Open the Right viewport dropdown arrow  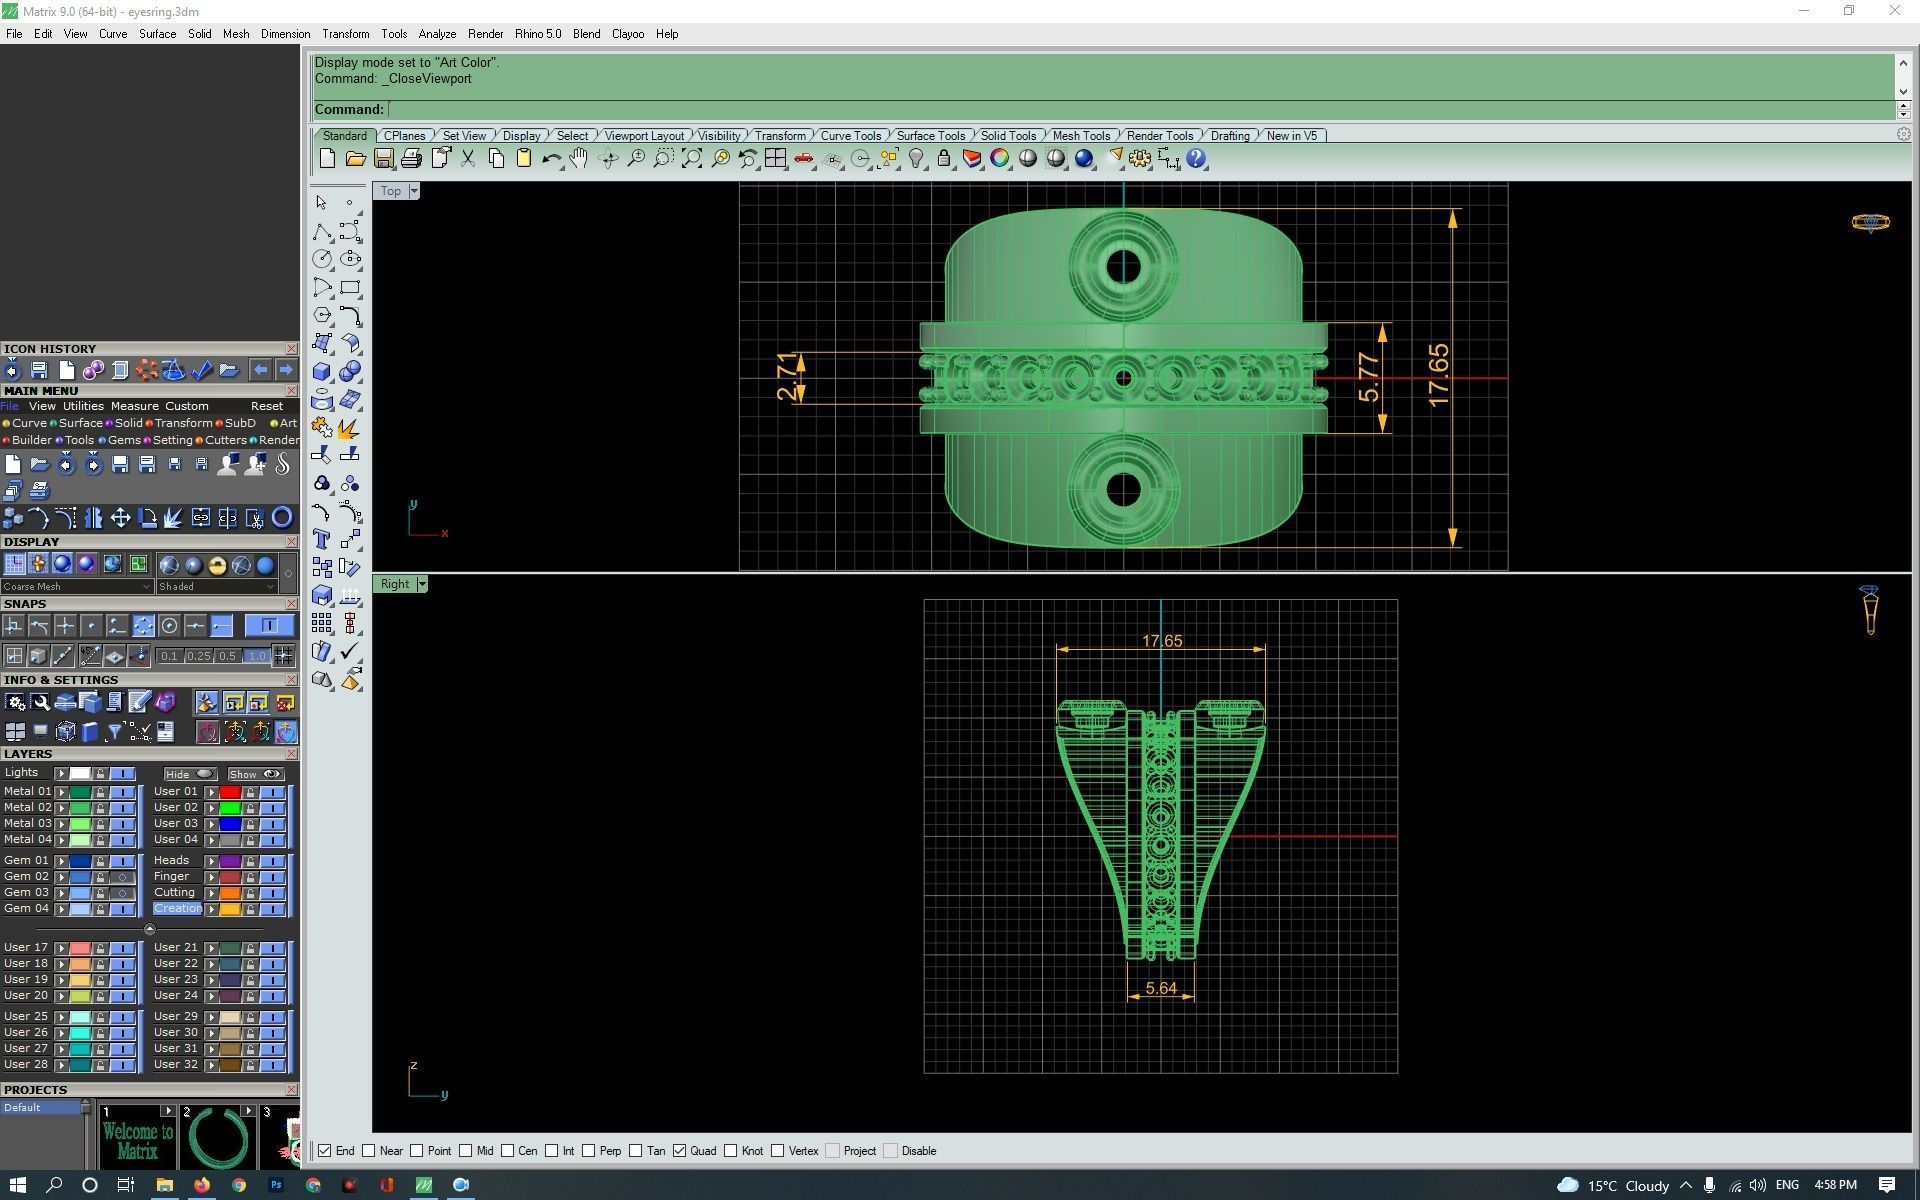[422, 584]
